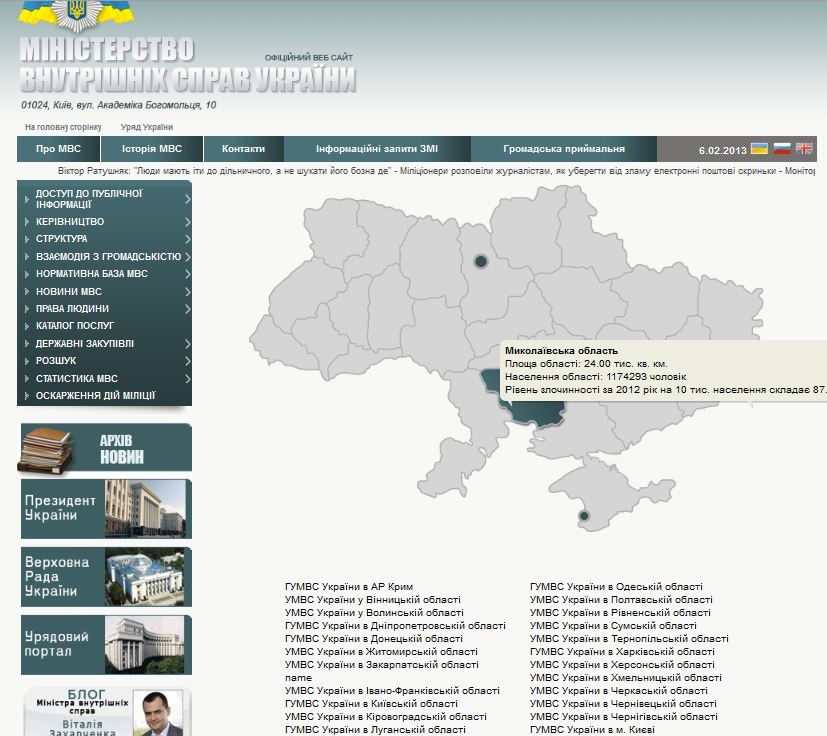This screenshot has width=827, height=736.
Task: Open the Верховна Рада України banner
Action: point(105,577)
